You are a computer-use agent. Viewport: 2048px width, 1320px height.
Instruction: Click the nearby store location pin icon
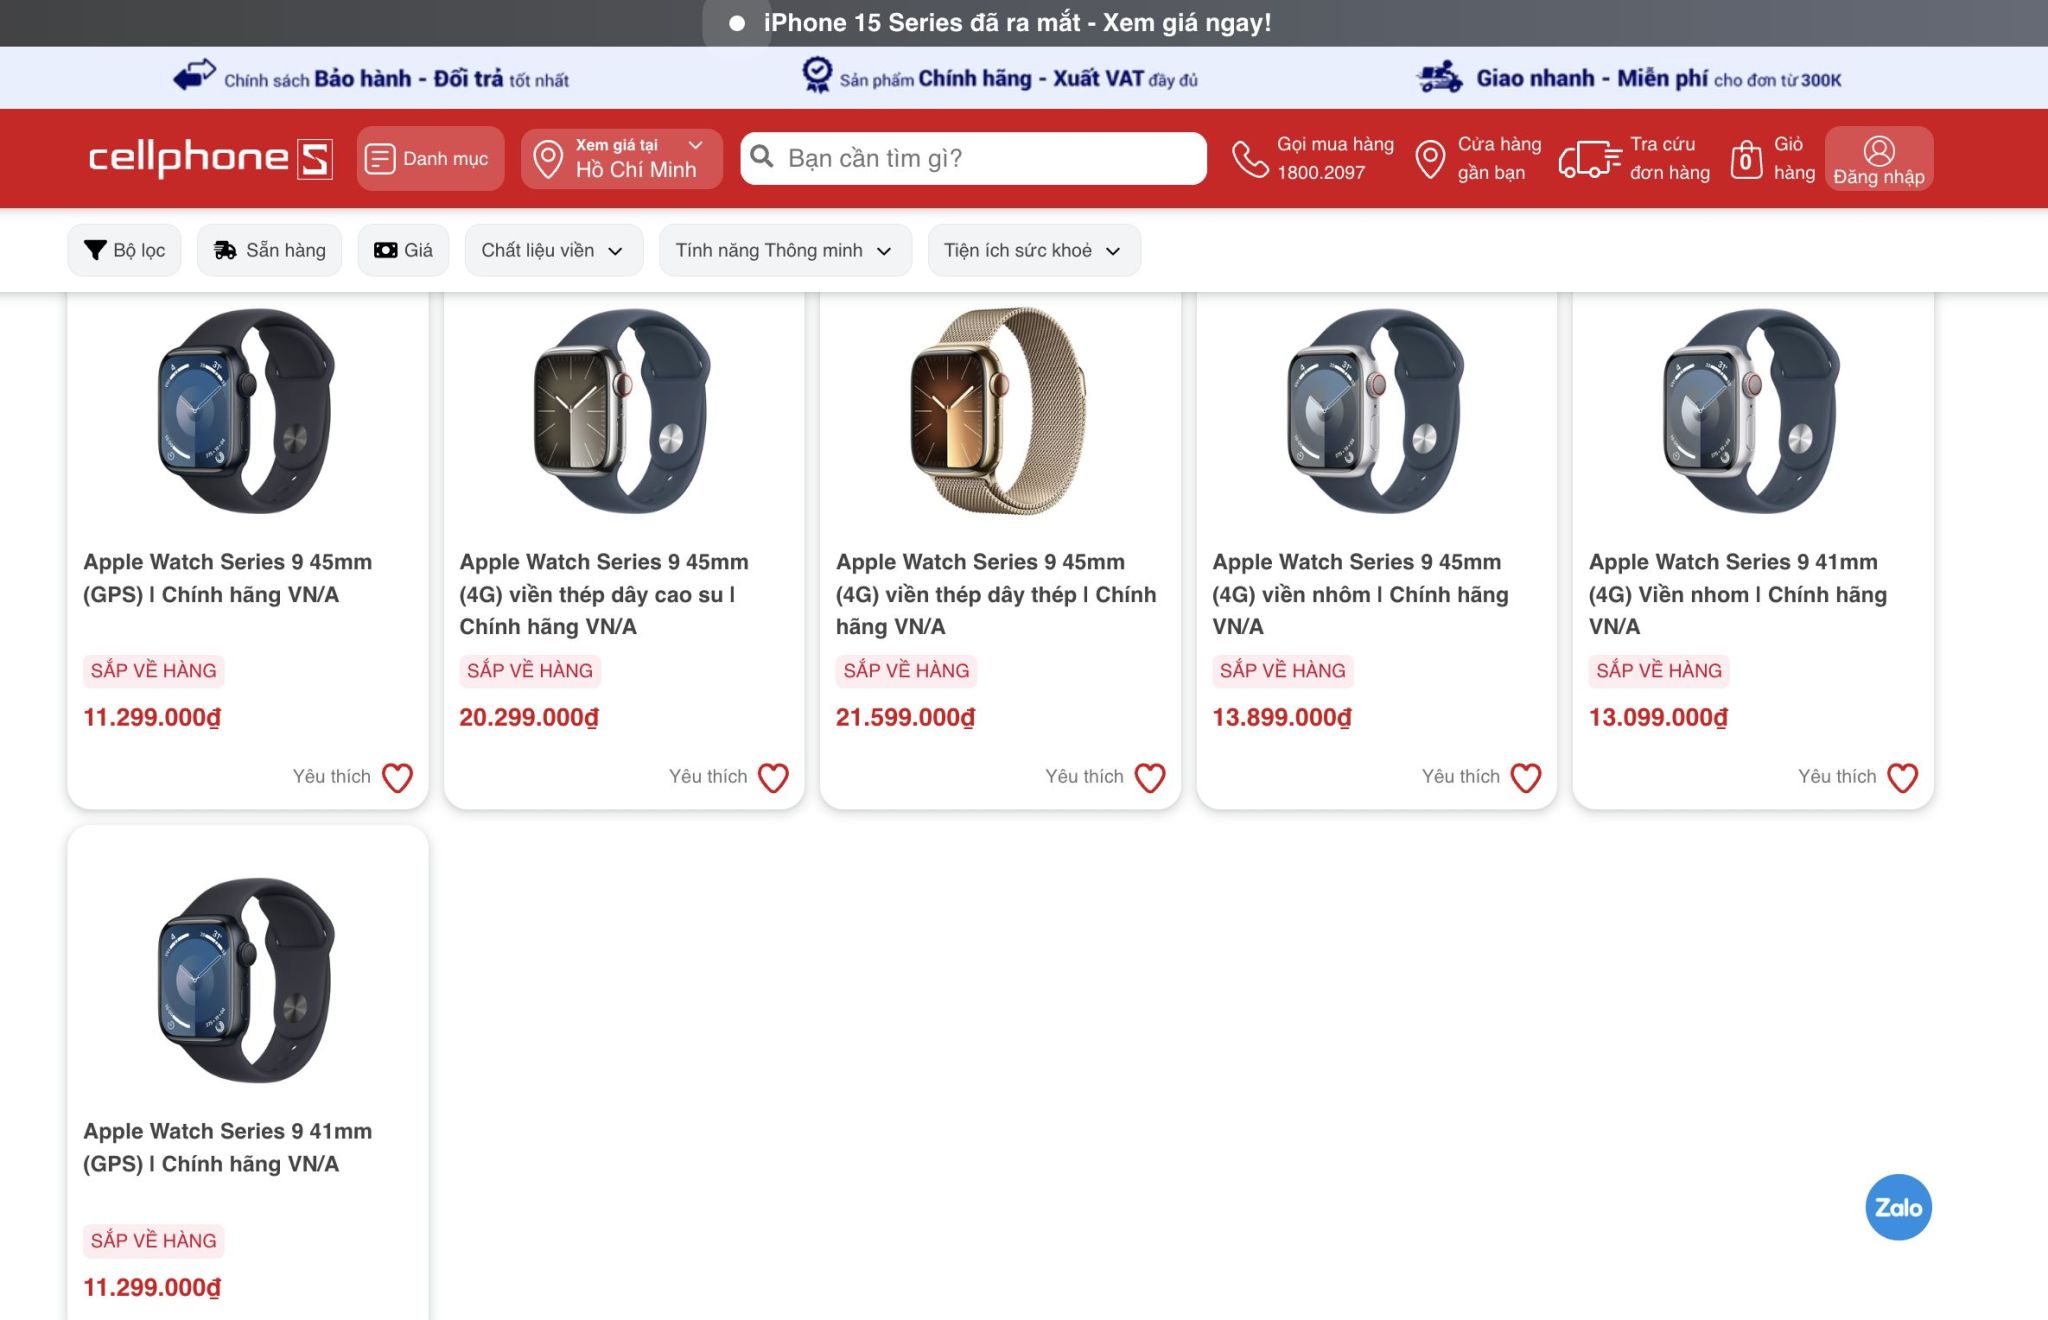tap(1430, 159)
